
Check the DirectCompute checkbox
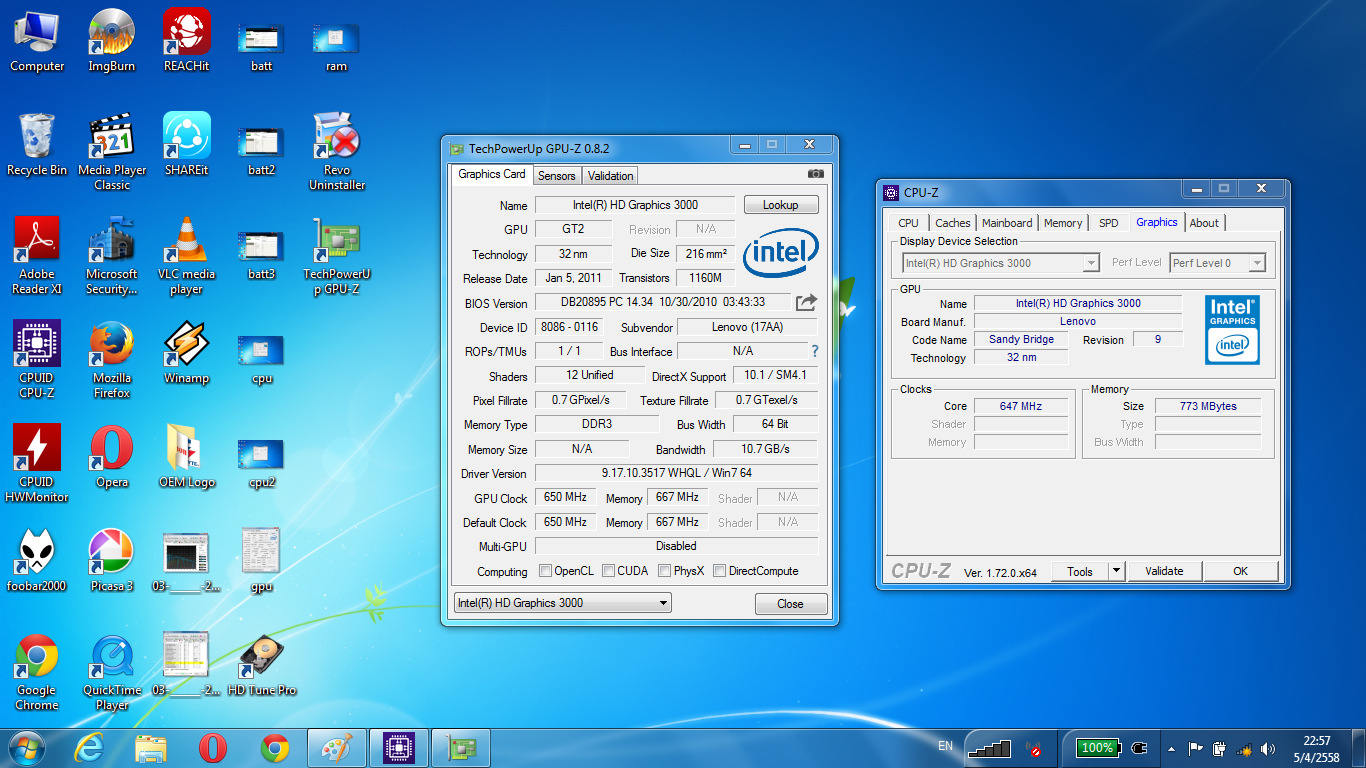719,571
